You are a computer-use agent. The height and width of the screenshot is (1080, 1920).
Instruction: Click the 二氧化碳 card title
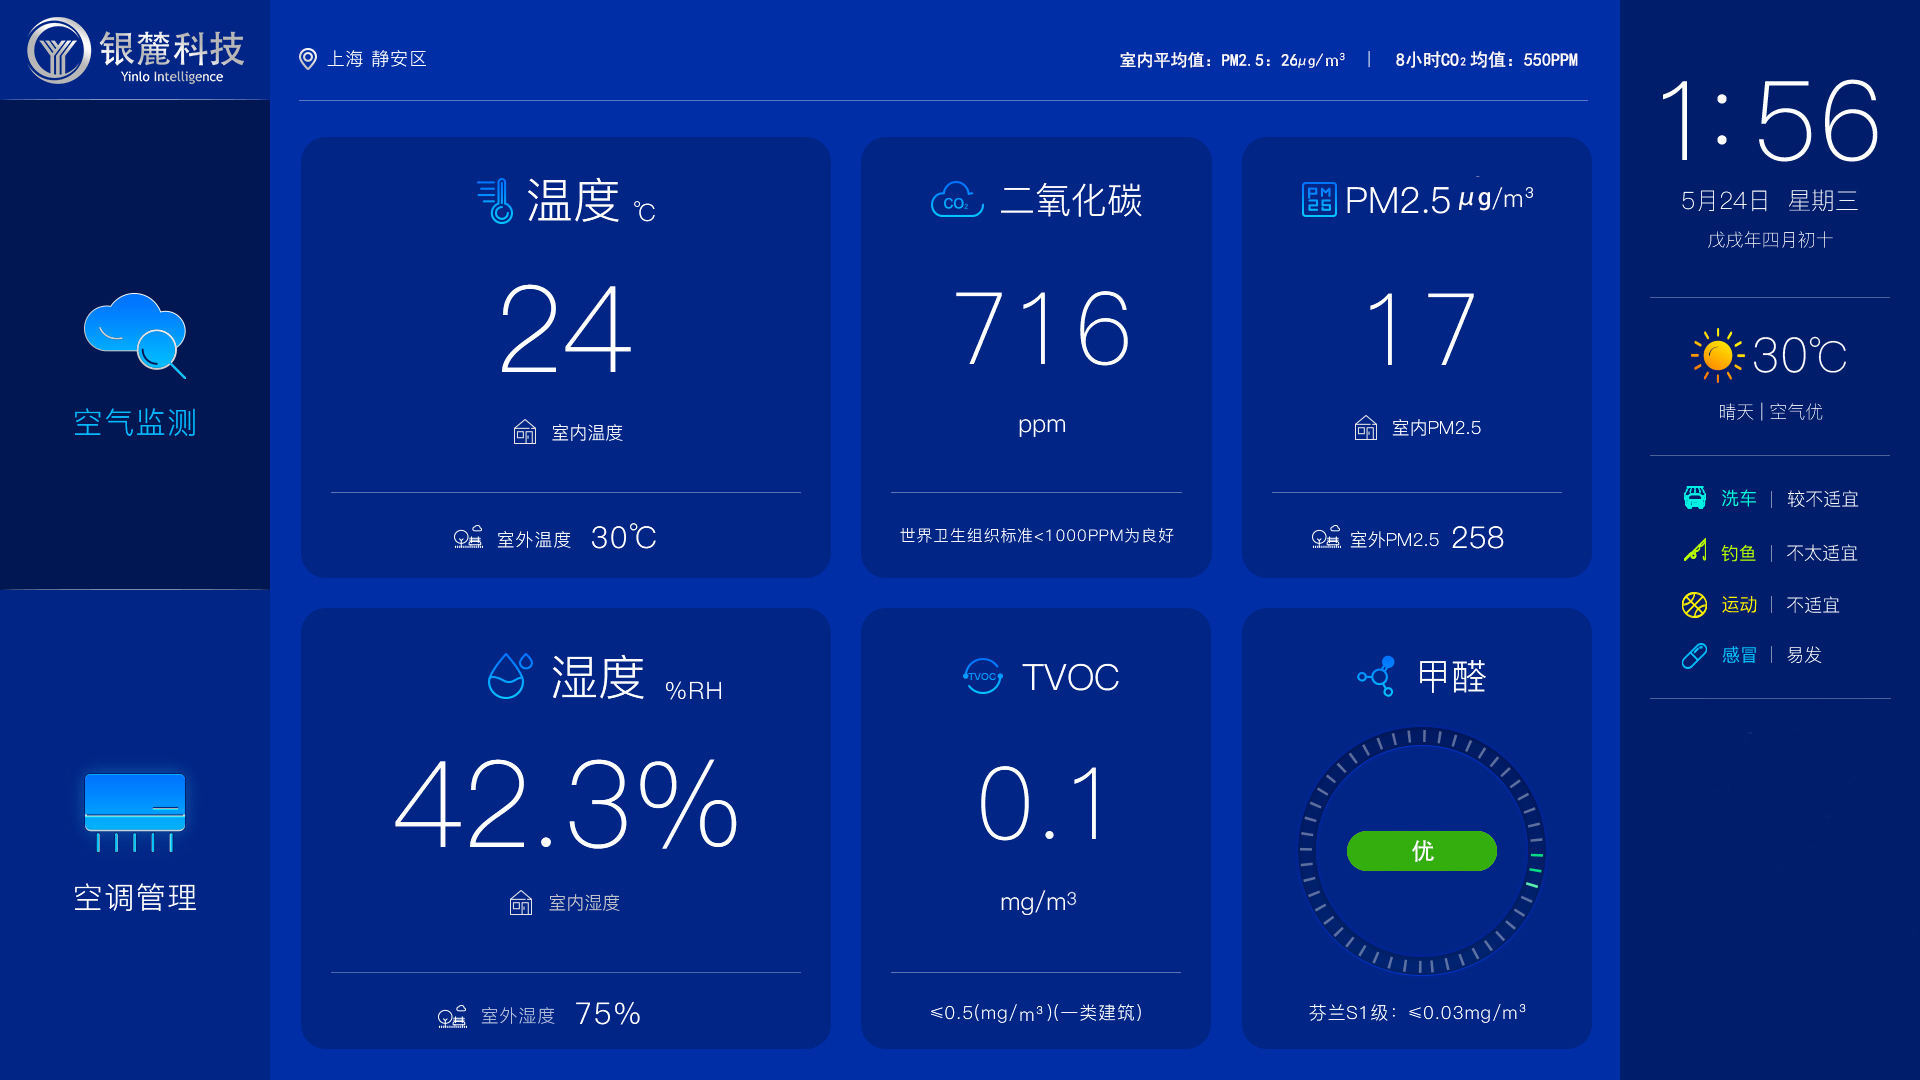click(x=1071, y=200)
